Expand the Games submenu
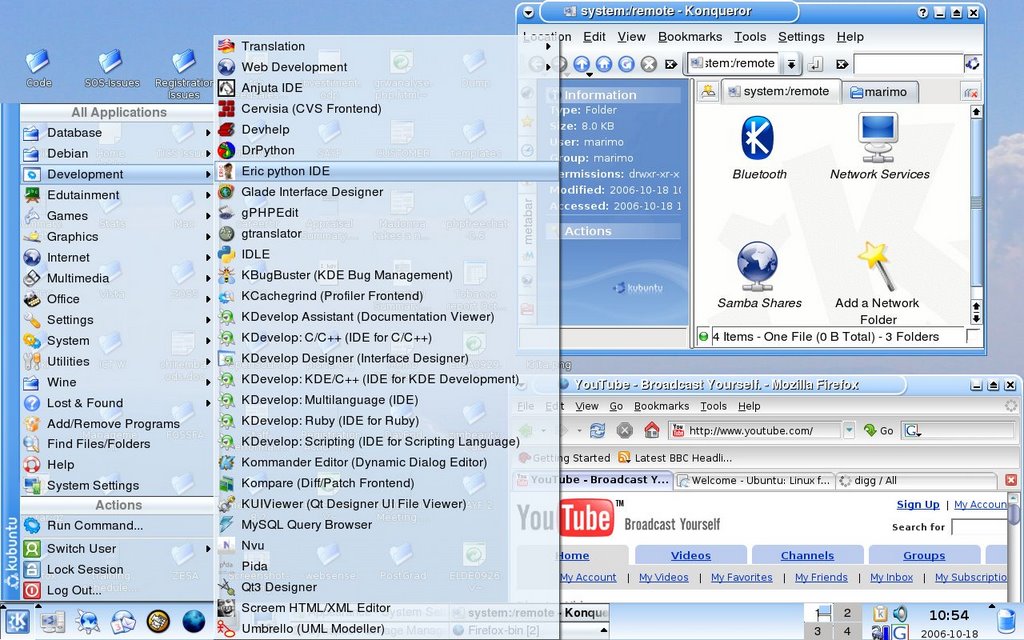This screenshot has height=640, width=1024. (x=117, y=216)
